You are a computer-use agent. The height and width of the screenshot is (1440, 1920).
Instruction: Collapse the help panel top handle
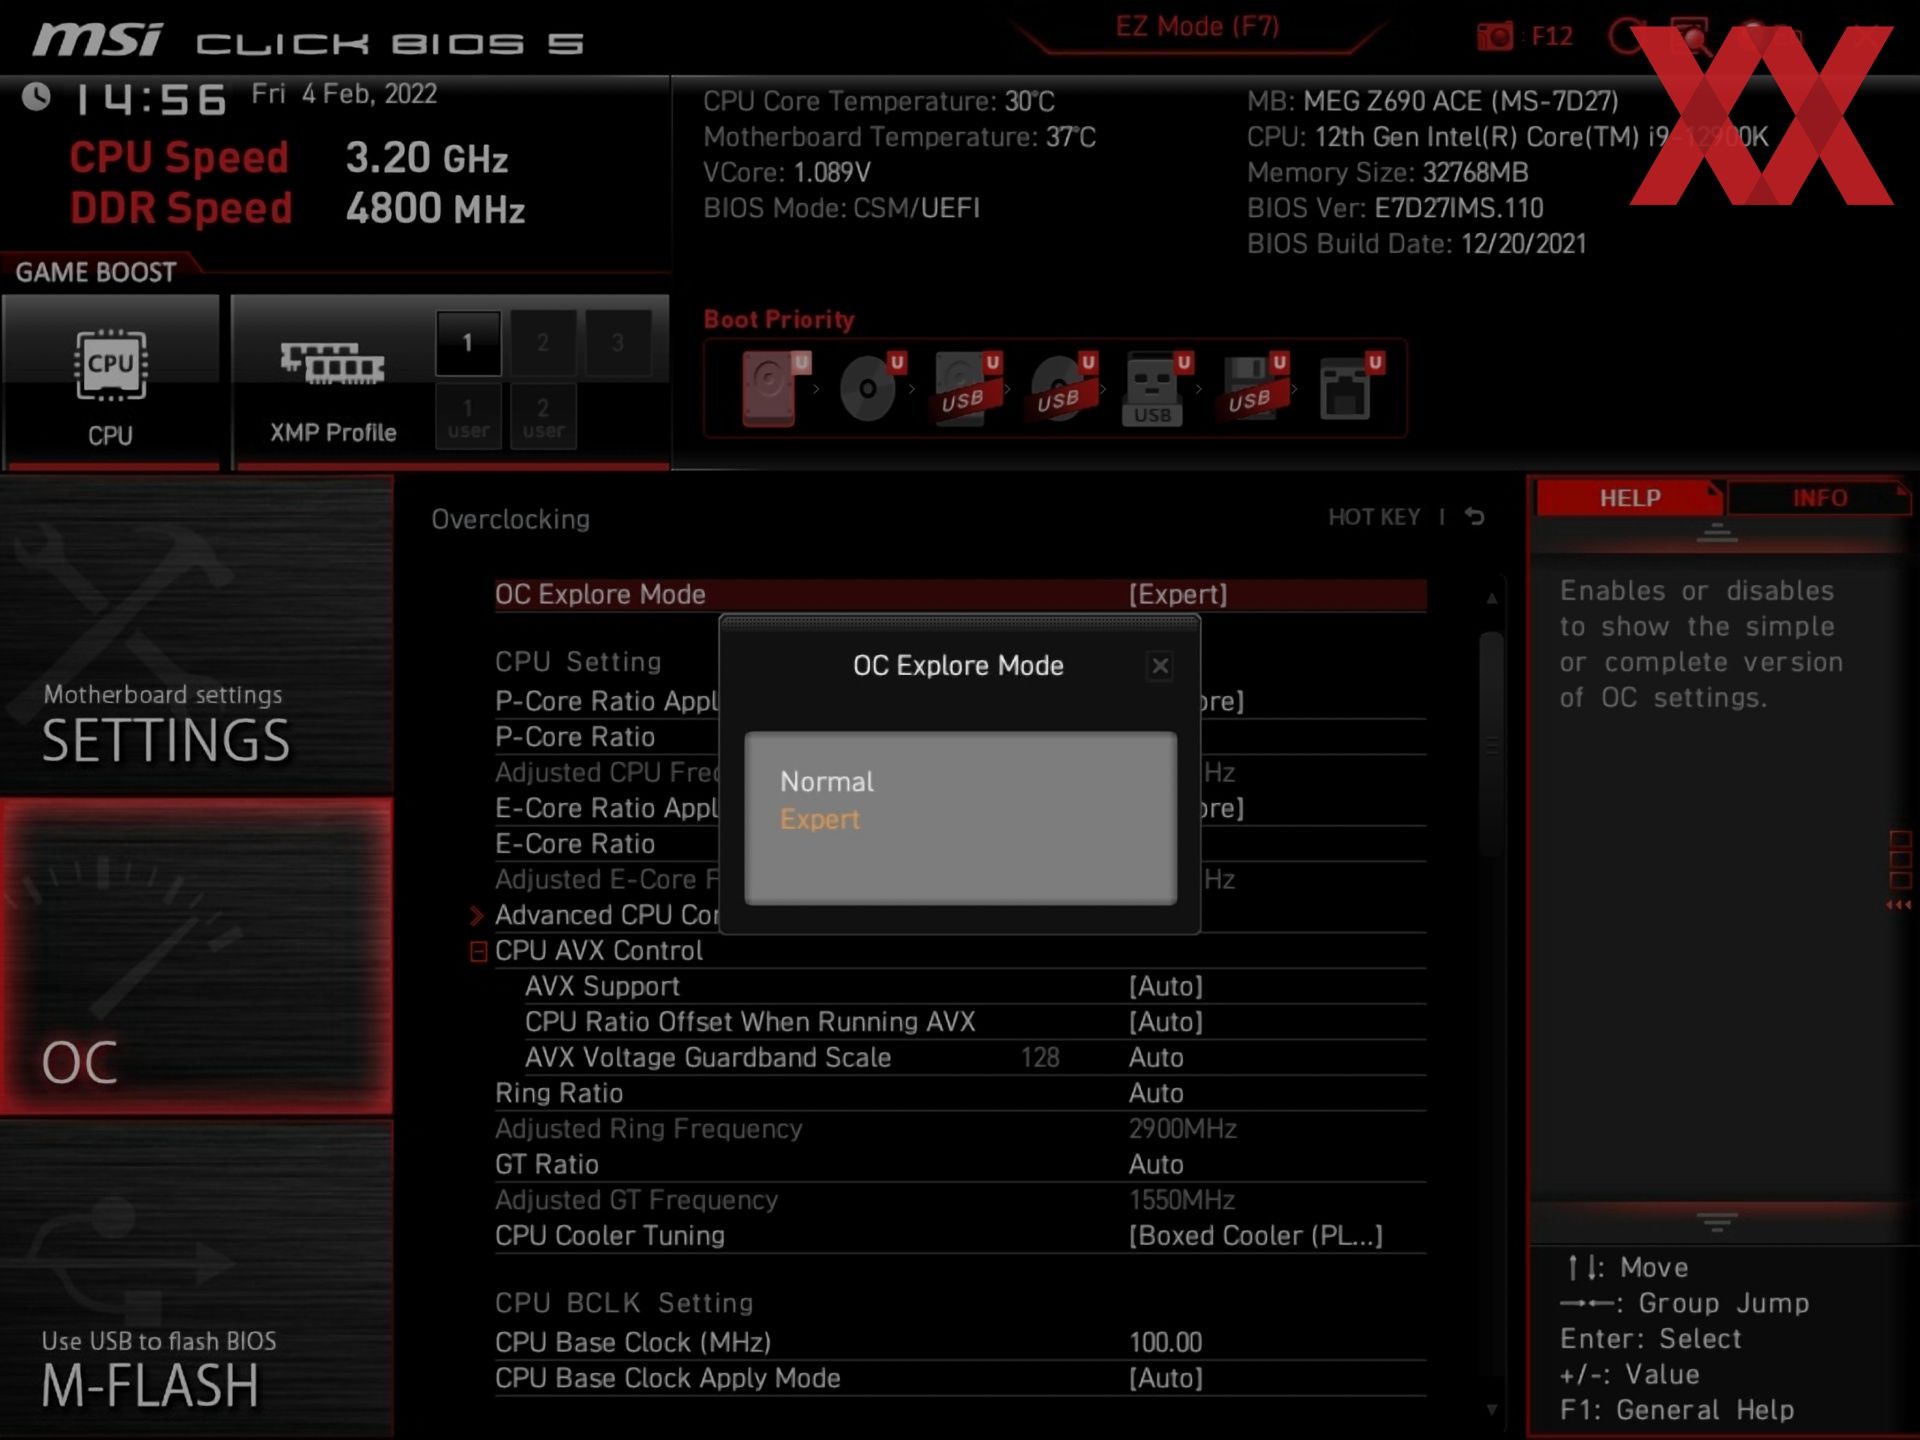[x=1717, y=532]
